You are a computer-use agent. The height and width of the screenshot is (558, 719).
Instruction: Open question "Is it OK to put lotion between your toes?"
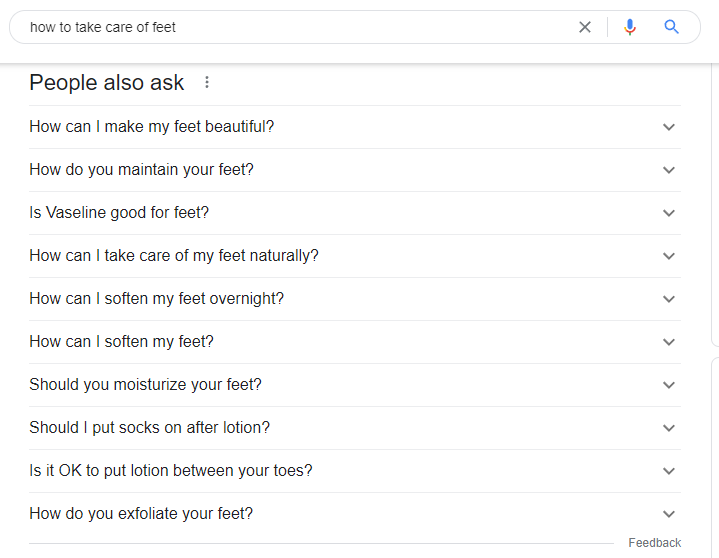pyautogui.click(x=171, y=471)
